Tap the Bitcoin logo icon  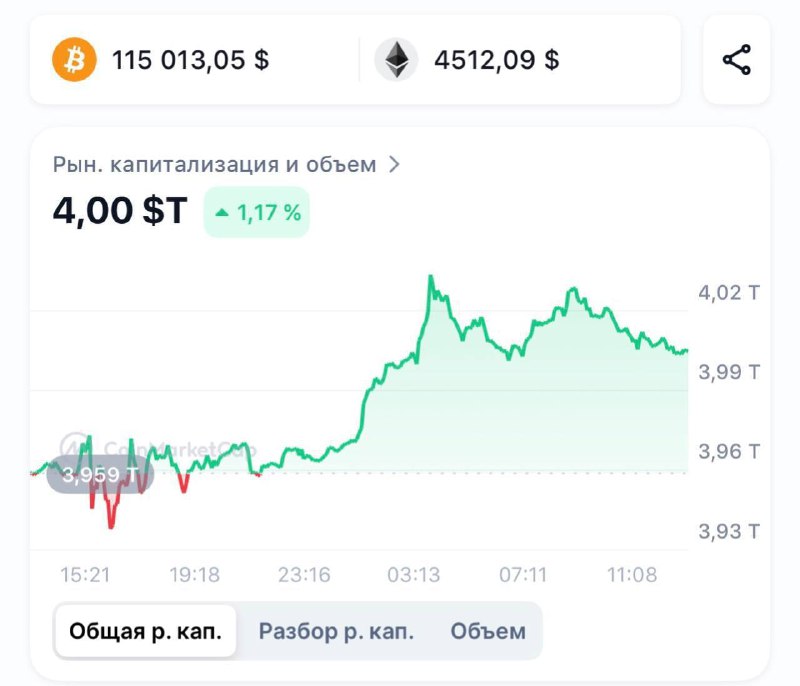point(74,60)
